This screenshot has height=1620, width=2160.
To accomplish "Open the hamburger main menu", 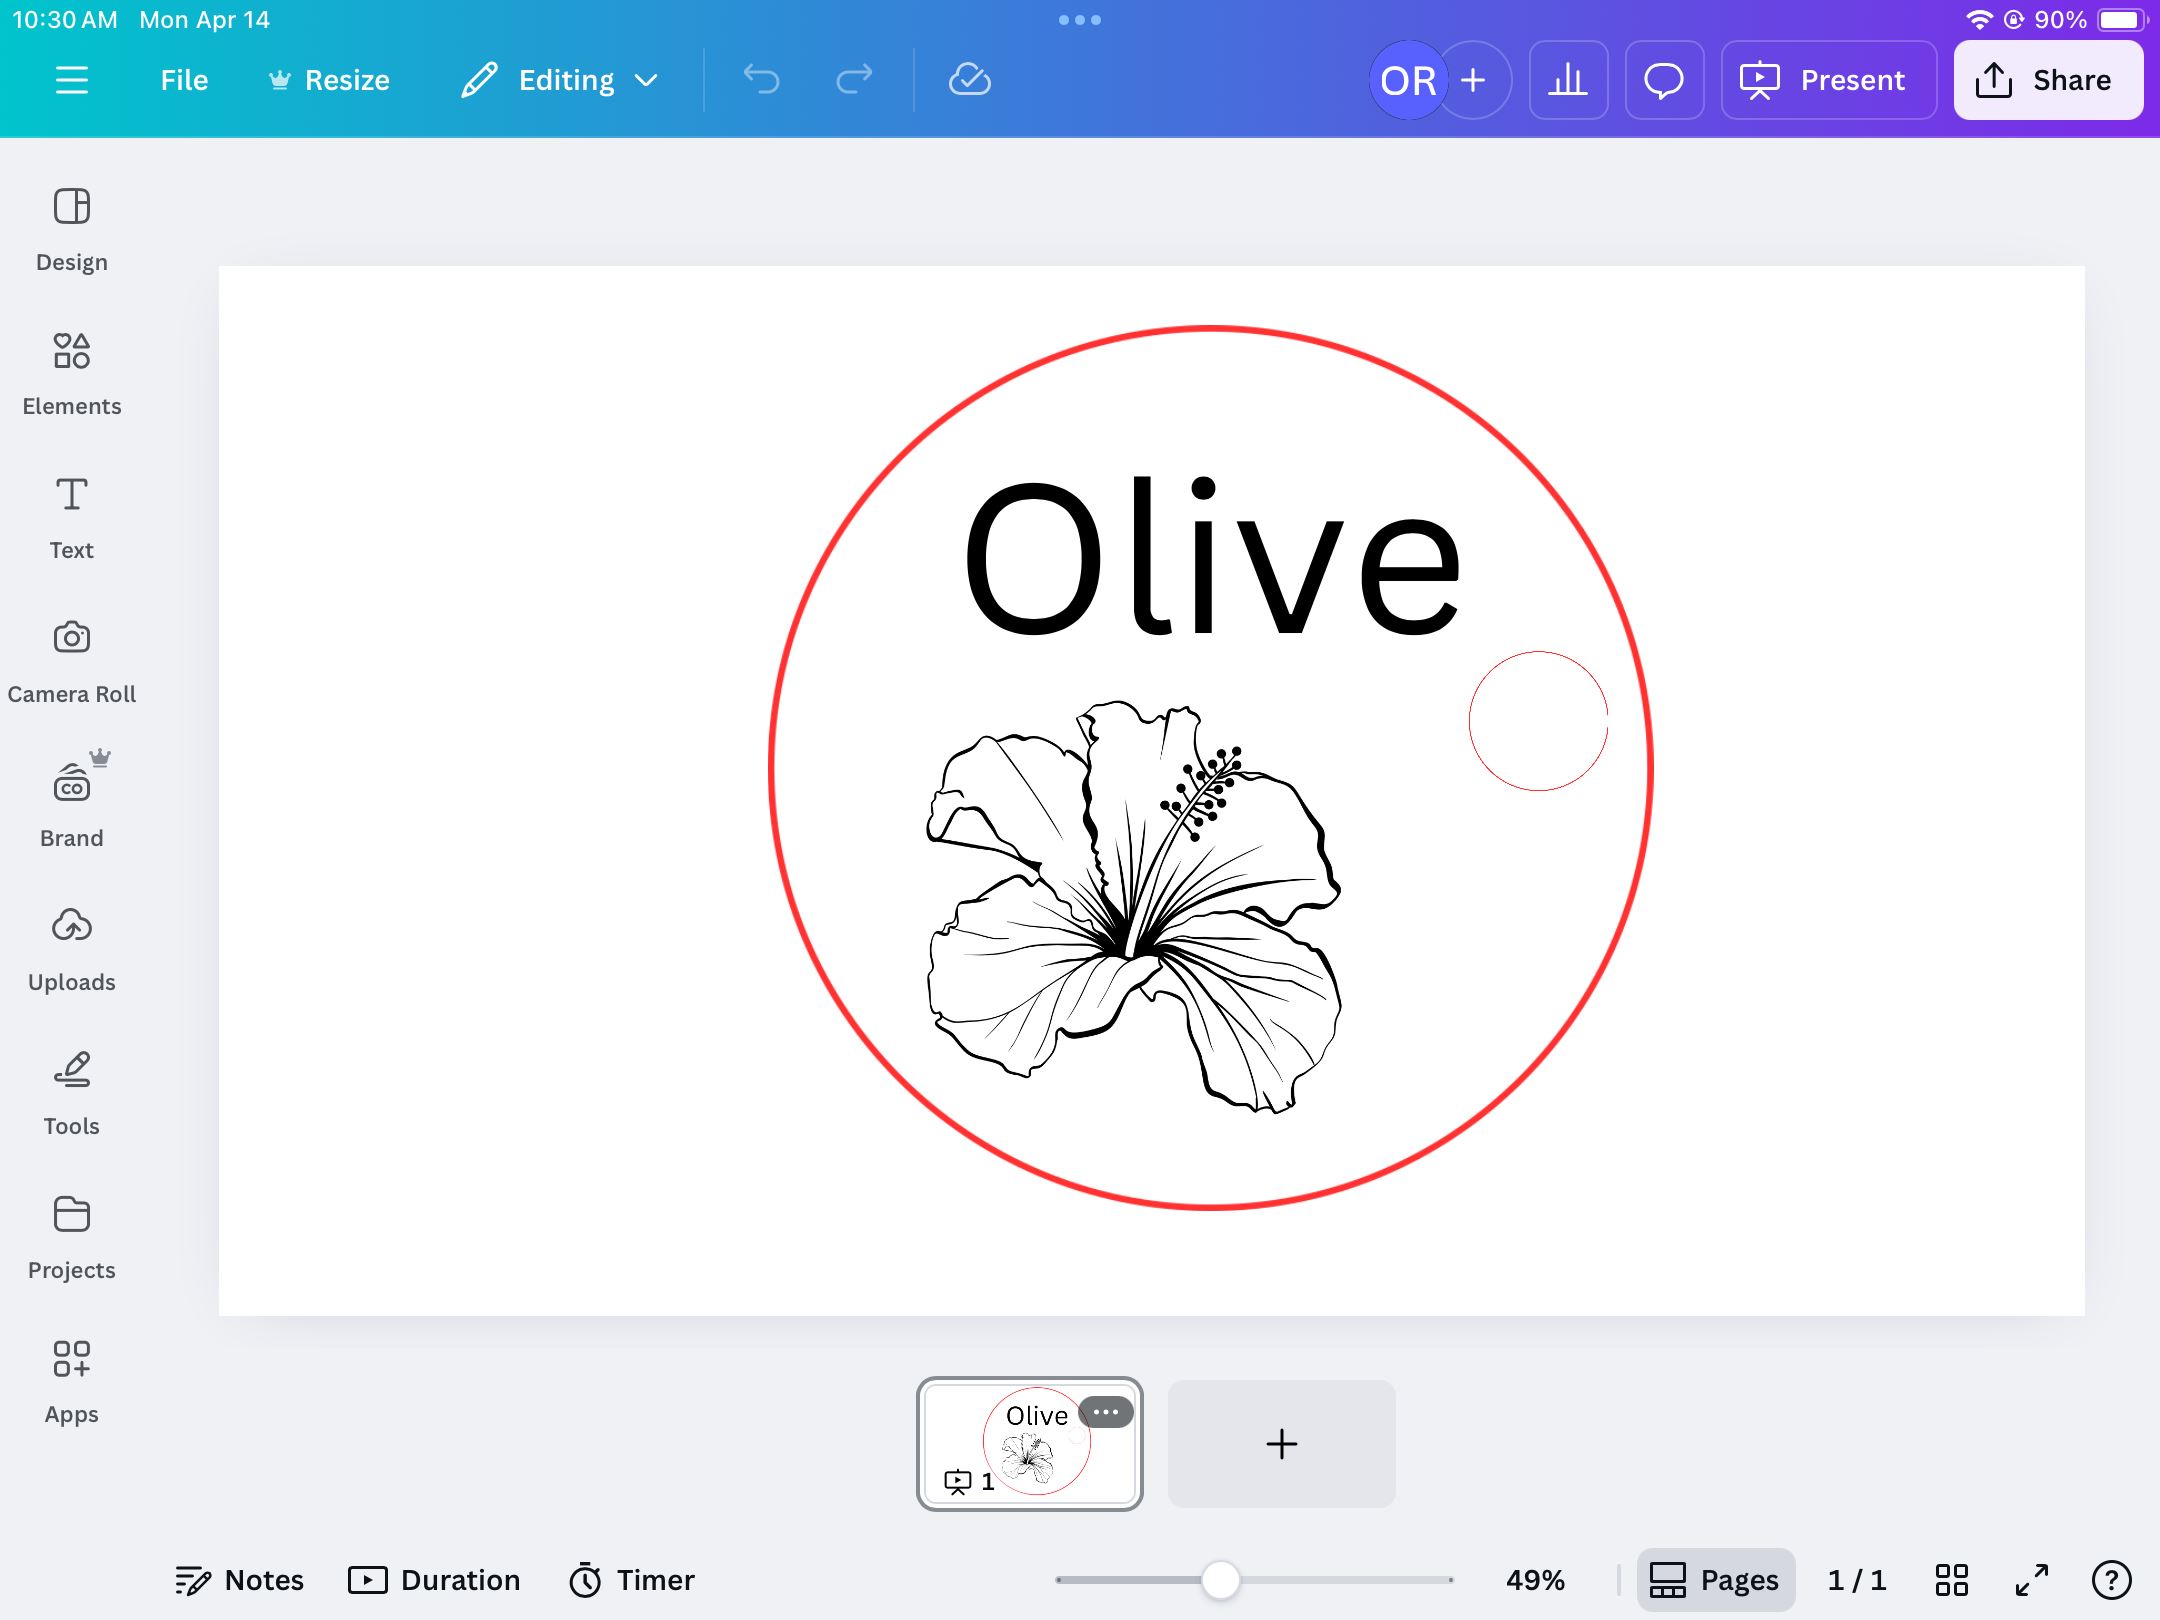I will 72,80.
